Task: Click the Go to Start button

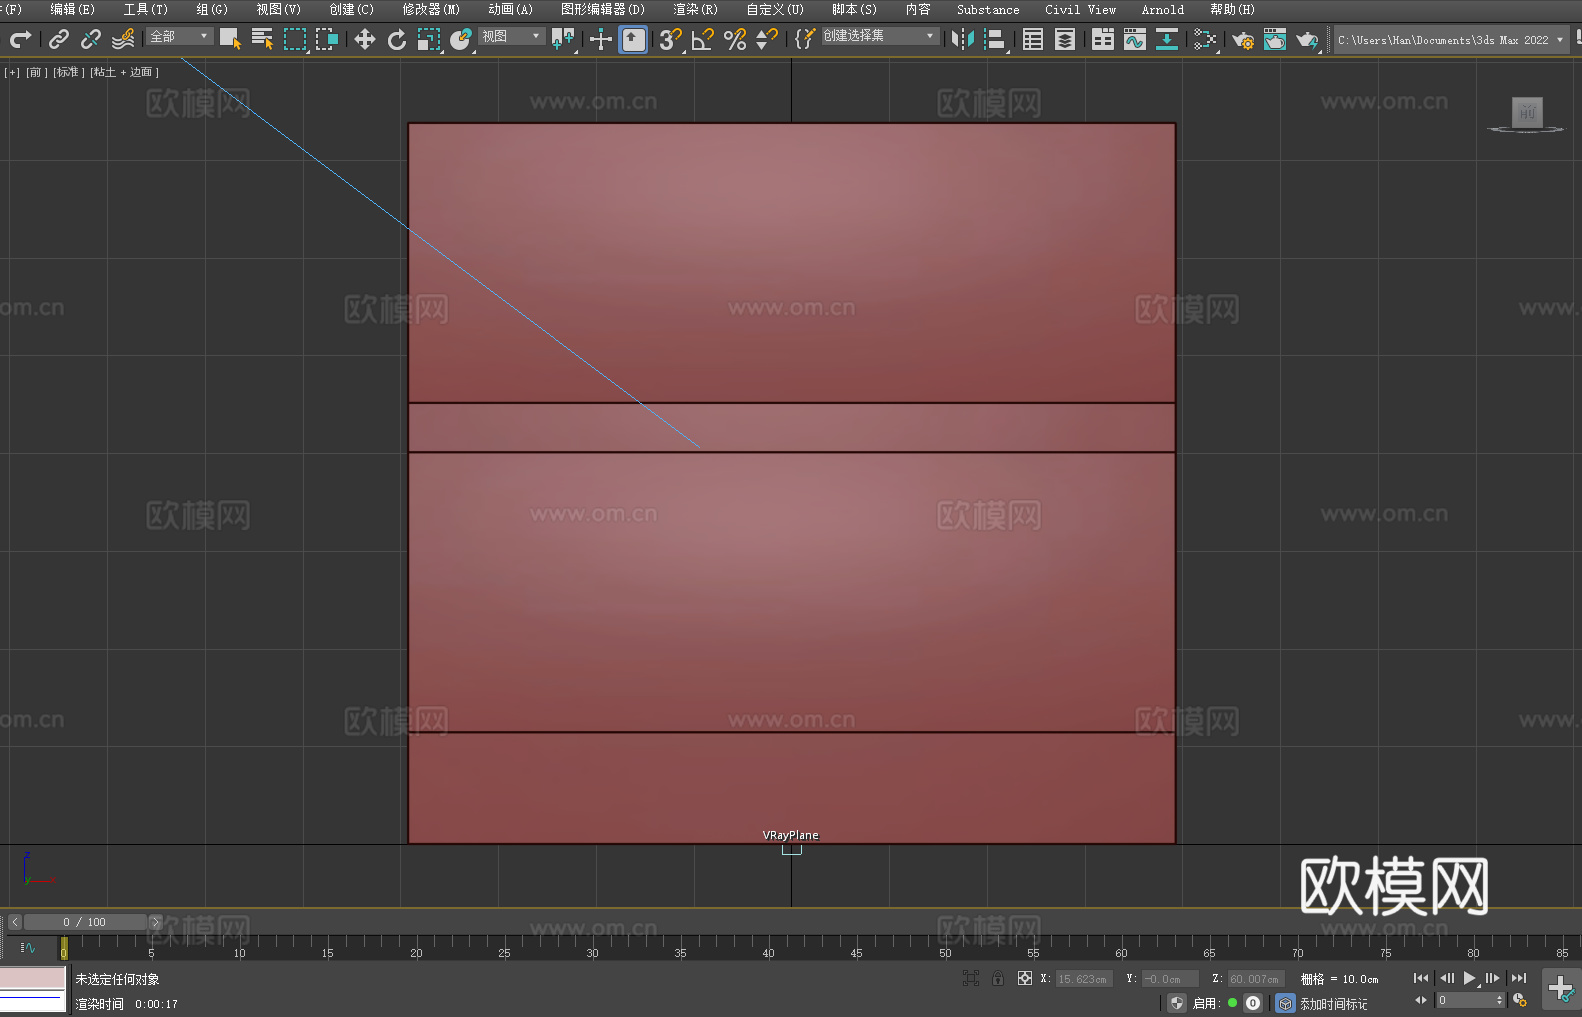Action: point(1421,978)
